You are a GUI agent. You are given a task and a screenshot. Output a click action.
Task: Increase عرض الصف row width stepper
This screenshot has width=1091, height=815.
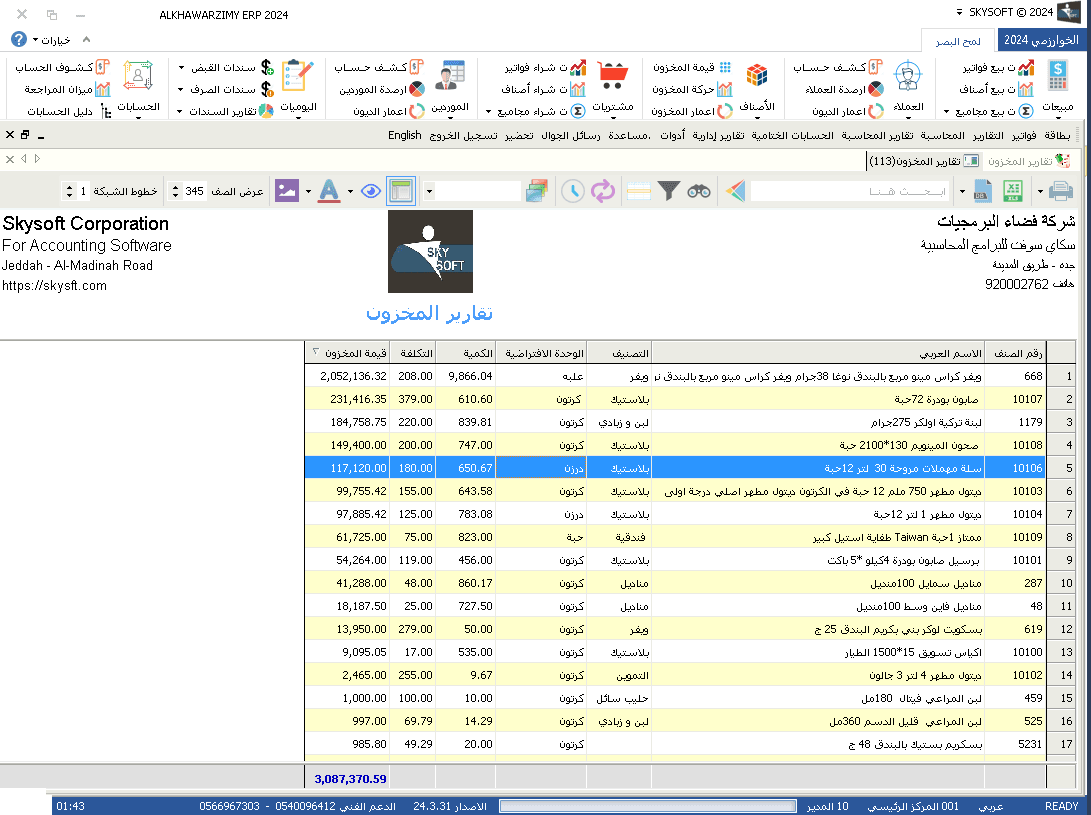175,187
